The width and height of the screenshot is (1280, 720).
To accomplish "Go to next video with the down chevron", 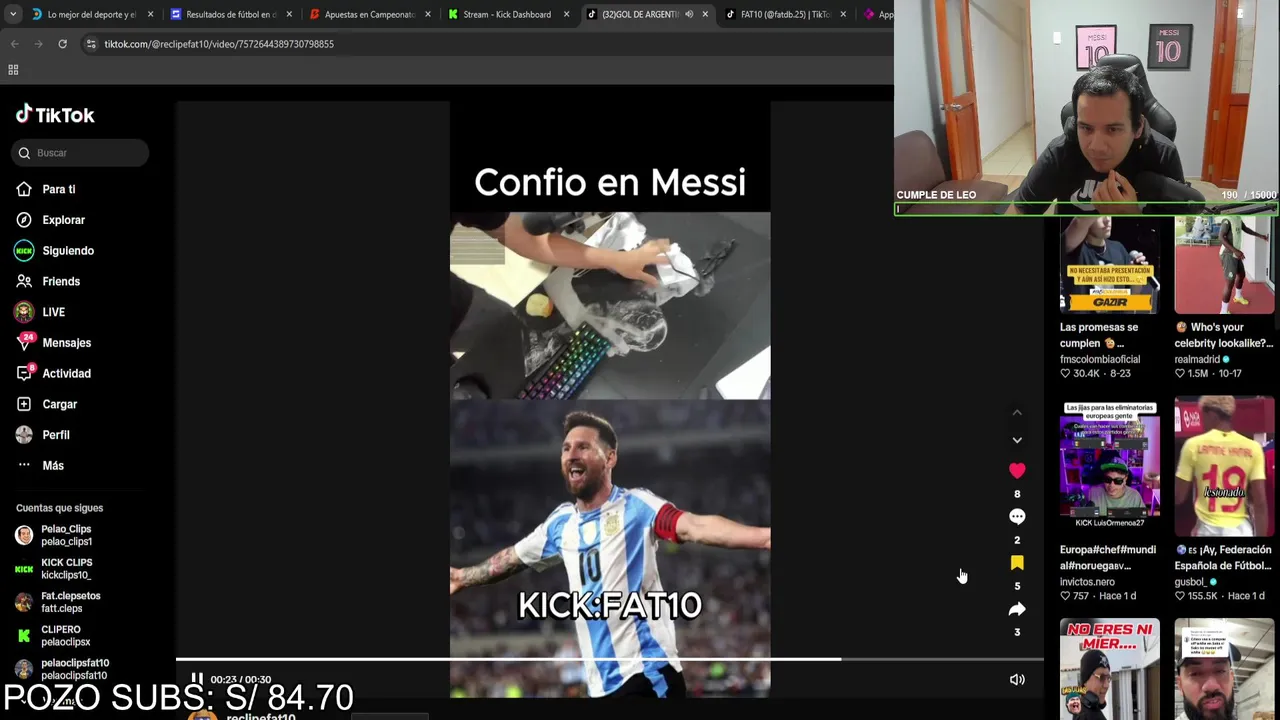I will [x=1017, y=440].
